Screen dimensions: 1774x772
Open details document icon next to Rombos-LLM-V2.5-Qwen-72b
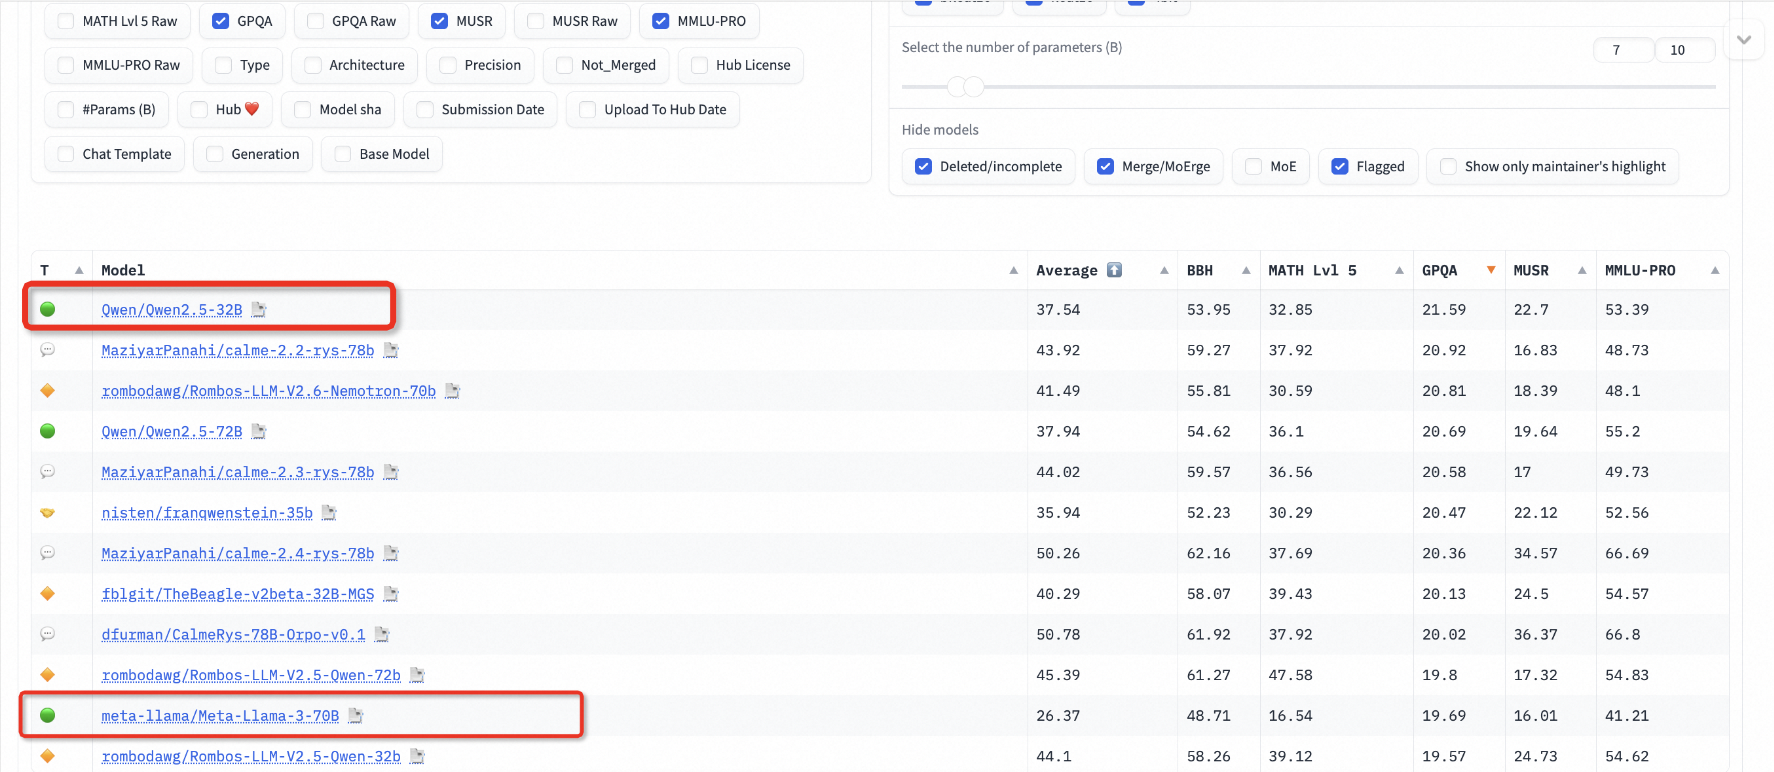(x=417, y=675)
